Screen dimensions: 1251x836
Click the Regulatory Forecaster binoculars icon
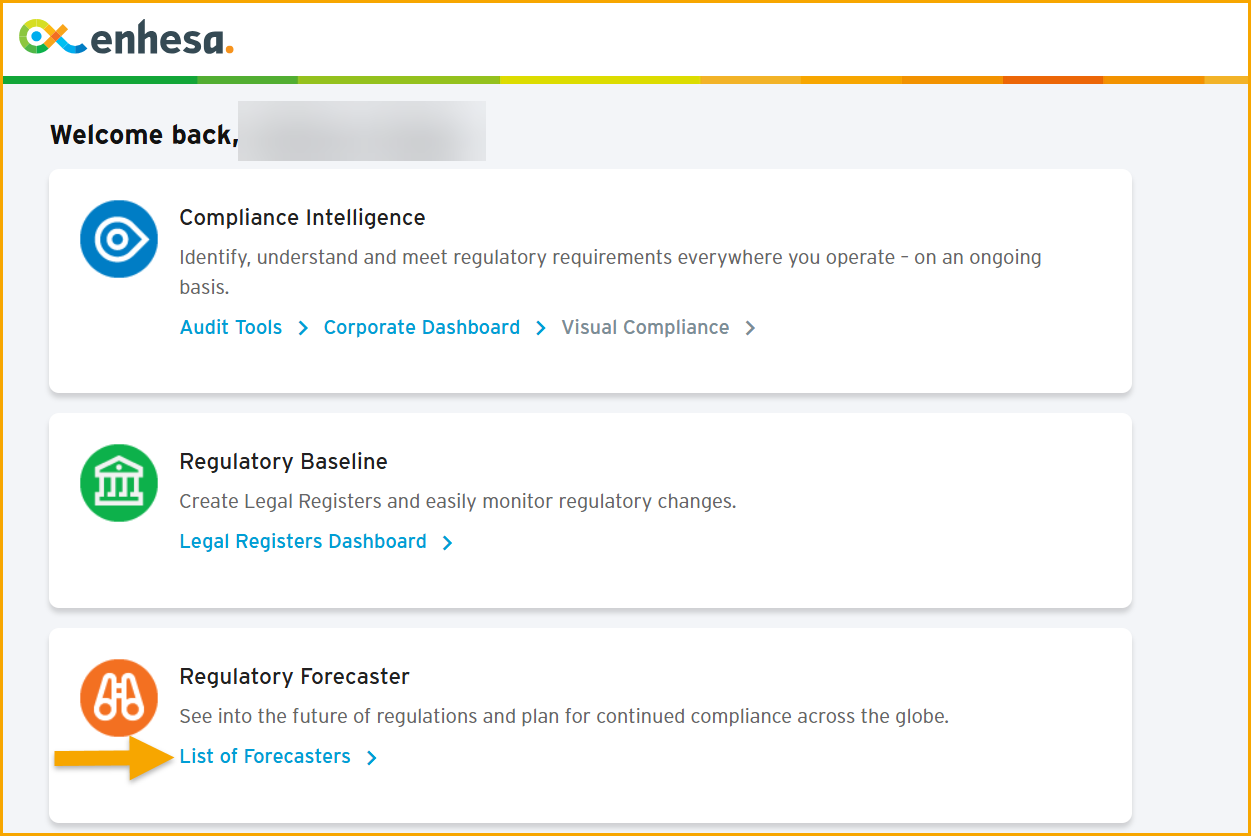119,698
